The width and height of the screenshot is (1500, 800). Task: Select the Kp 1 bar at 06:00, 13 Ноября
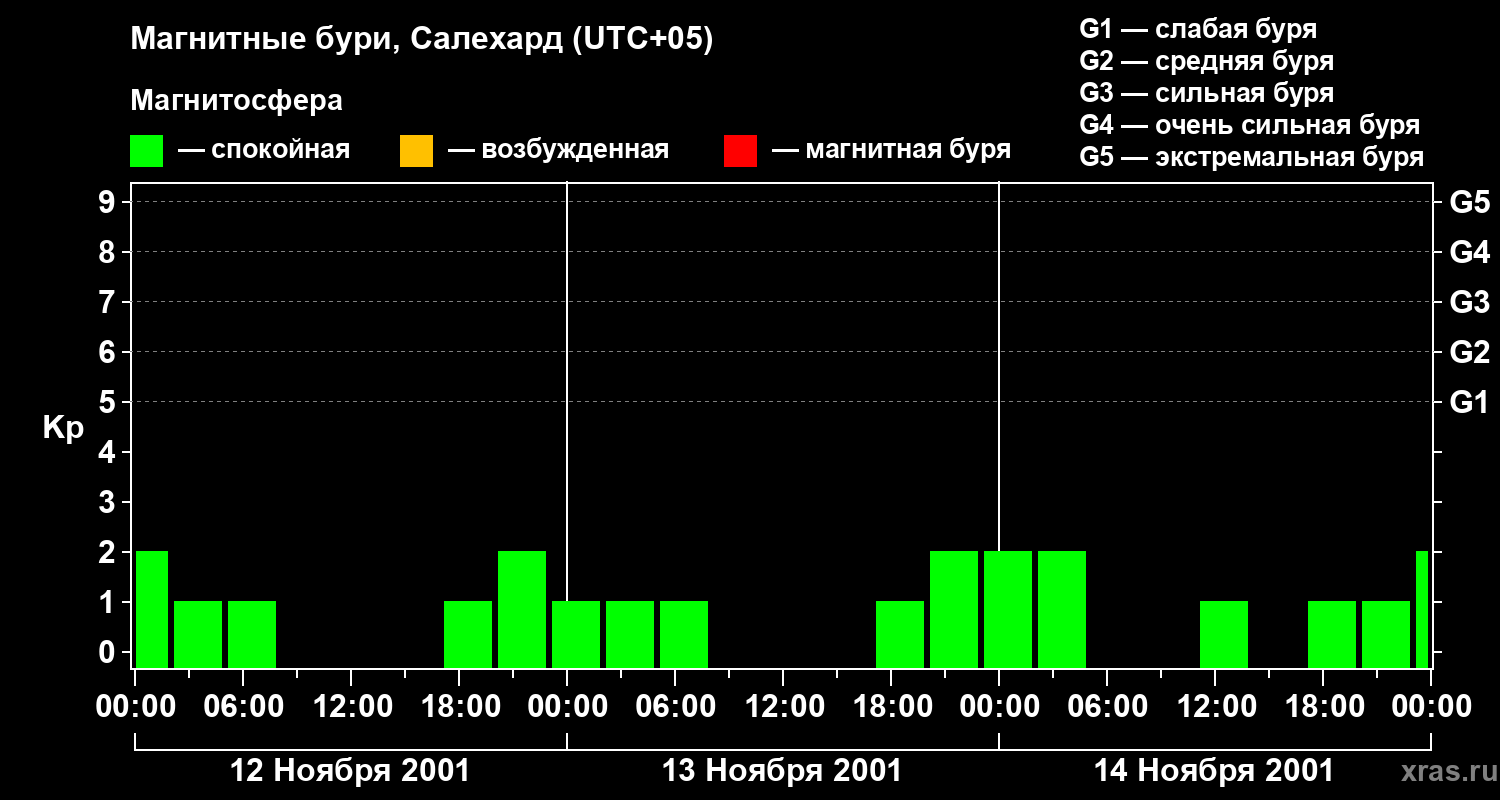684,634
